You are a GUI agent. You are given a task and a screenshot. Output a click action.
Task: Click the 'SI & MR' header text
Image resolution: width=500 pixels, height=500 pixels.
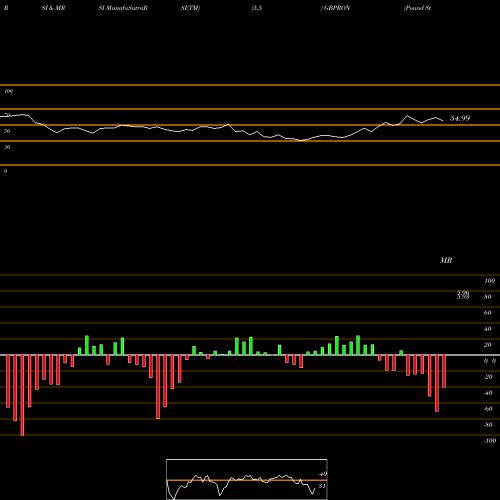click(x=53, y=8)
